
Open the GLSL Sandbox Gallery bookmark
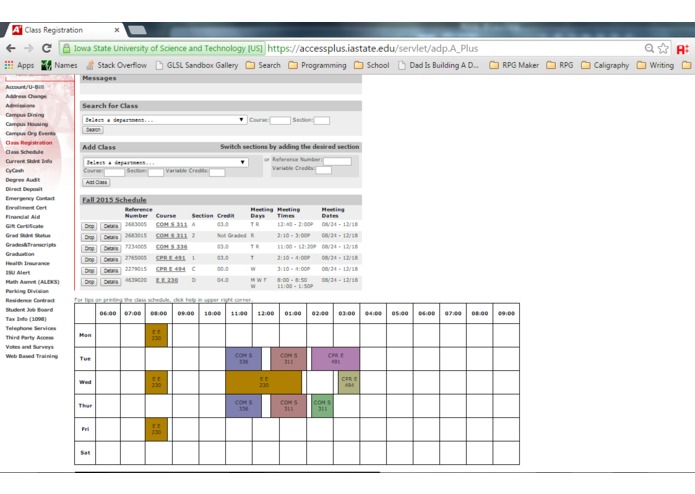click(x=197, y=65)
